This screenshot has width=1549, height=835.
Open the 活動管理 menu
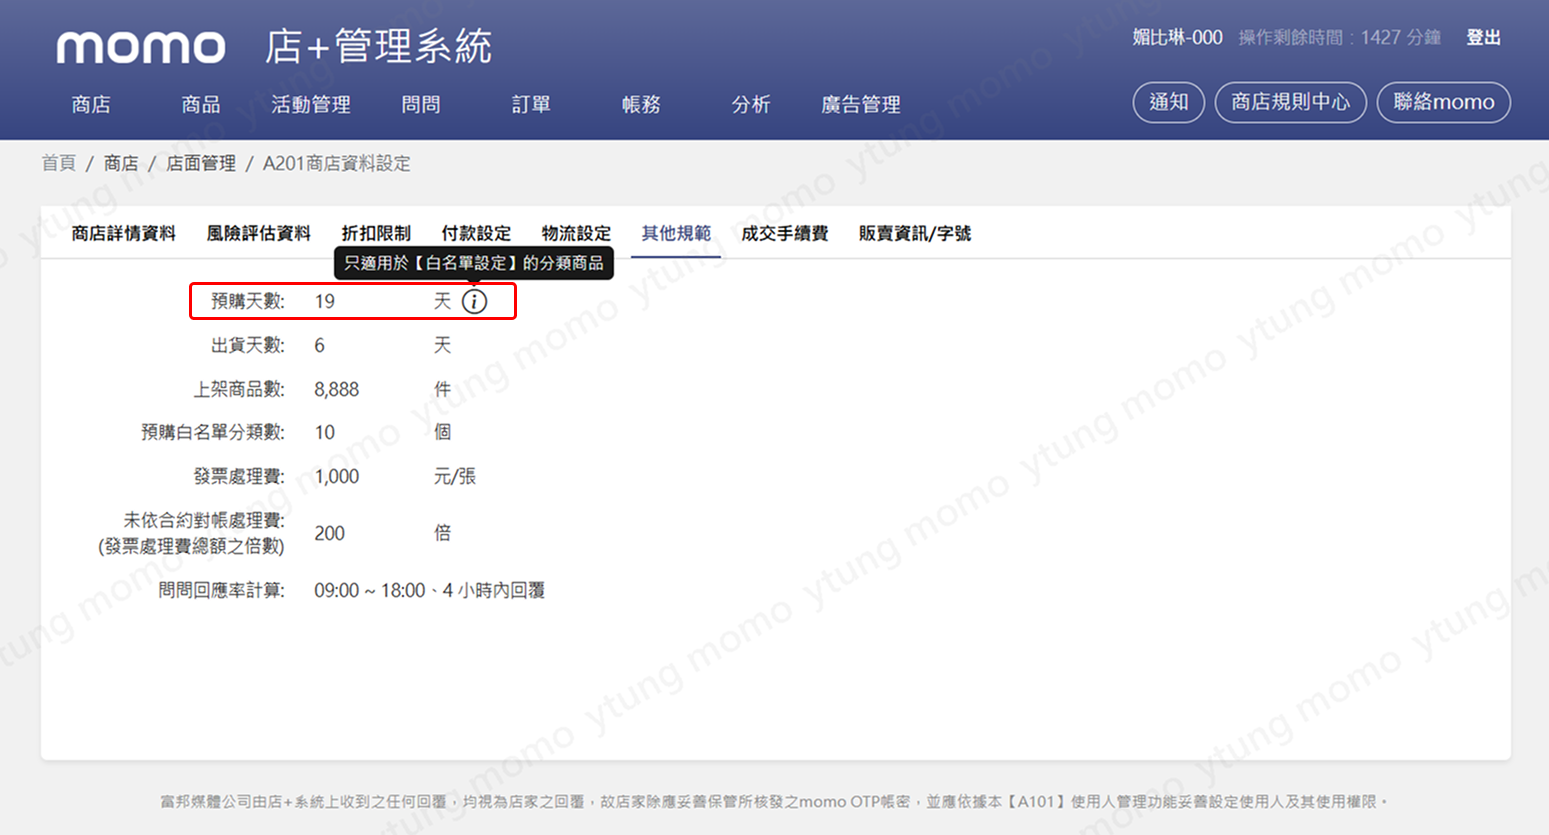coord(311,104)
